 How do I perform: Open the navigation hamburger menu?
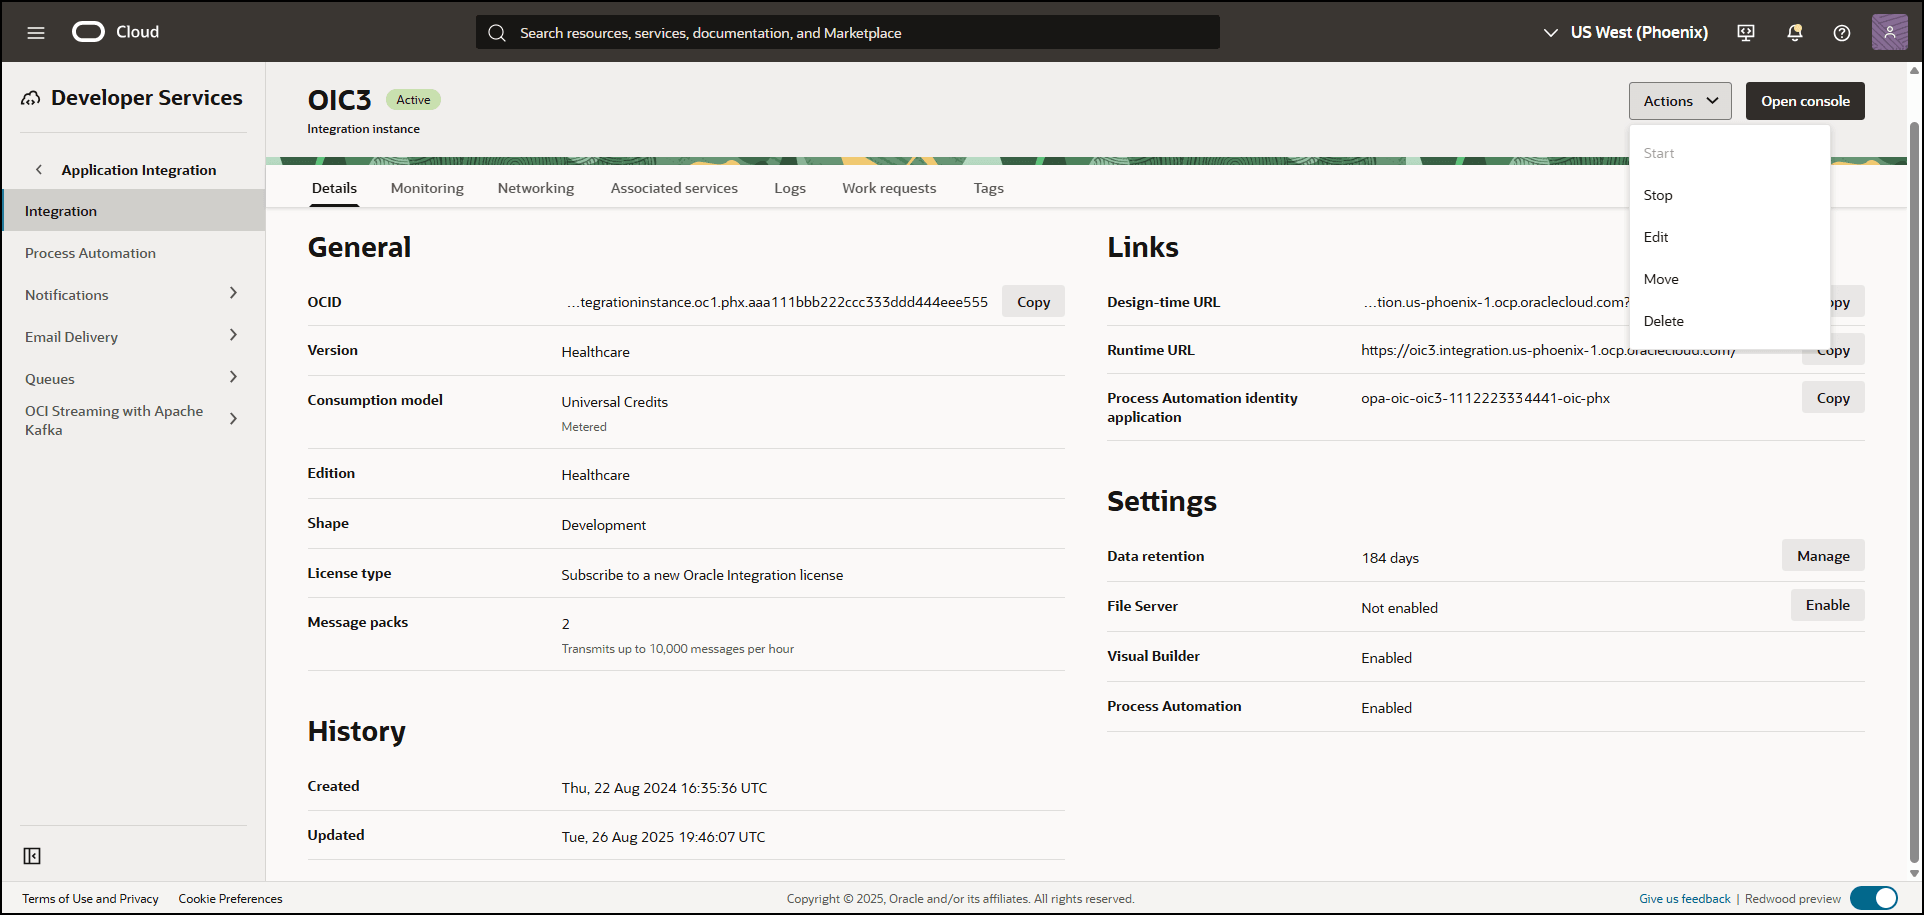coord(36,31)
